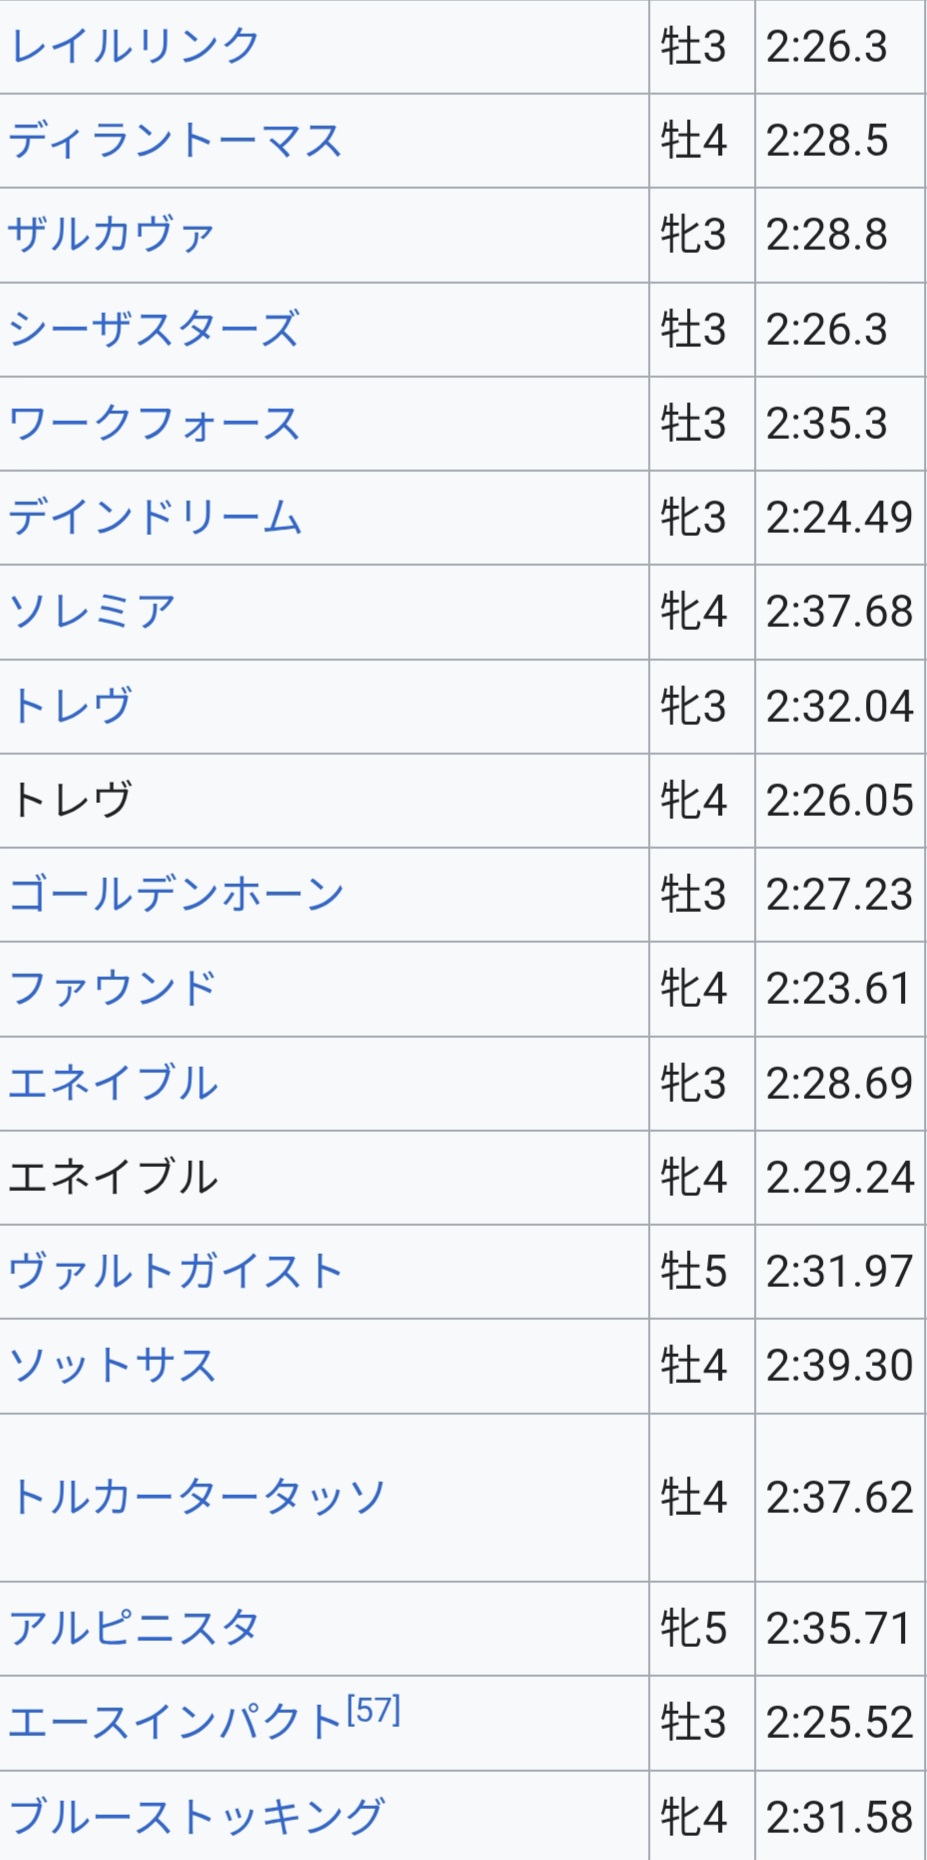Screen dimensions: 927x1860
Task: Follow the ソットサス link
Action: click(x=112, y=1366)
